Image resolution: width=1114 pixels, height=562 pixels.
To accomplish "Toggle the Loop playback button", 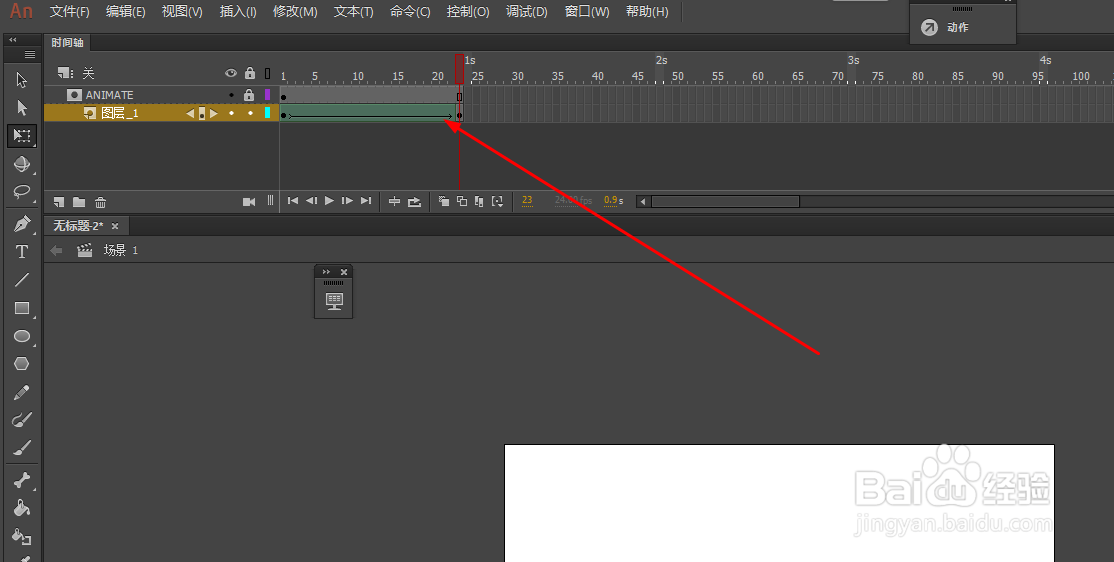I will (x=414, y=201).
